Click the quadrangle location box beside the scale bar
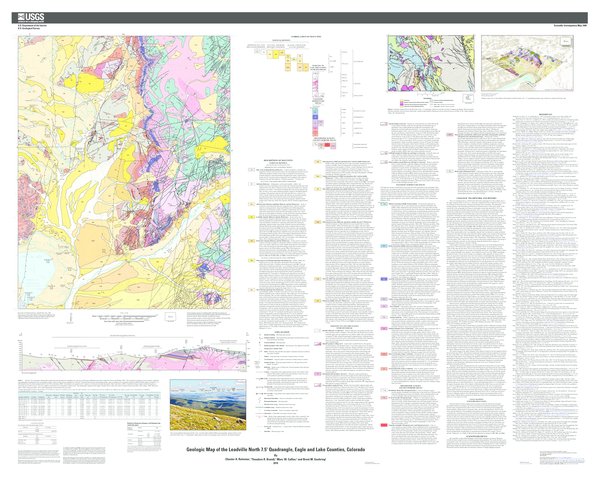600x479 pixels. tap(170, 317)
